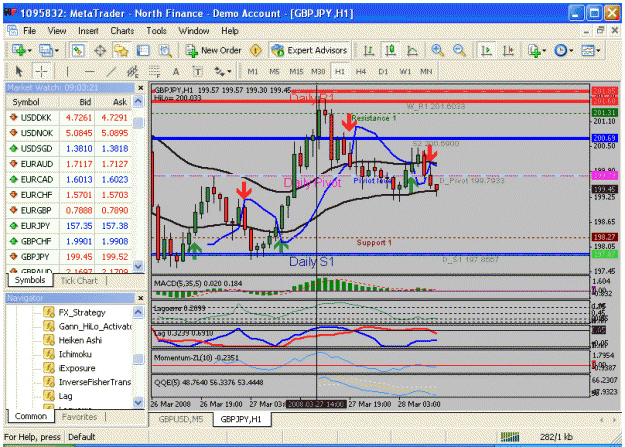
Task: Select the Text Label 'T' tool
Action: (x=197, y=72)
